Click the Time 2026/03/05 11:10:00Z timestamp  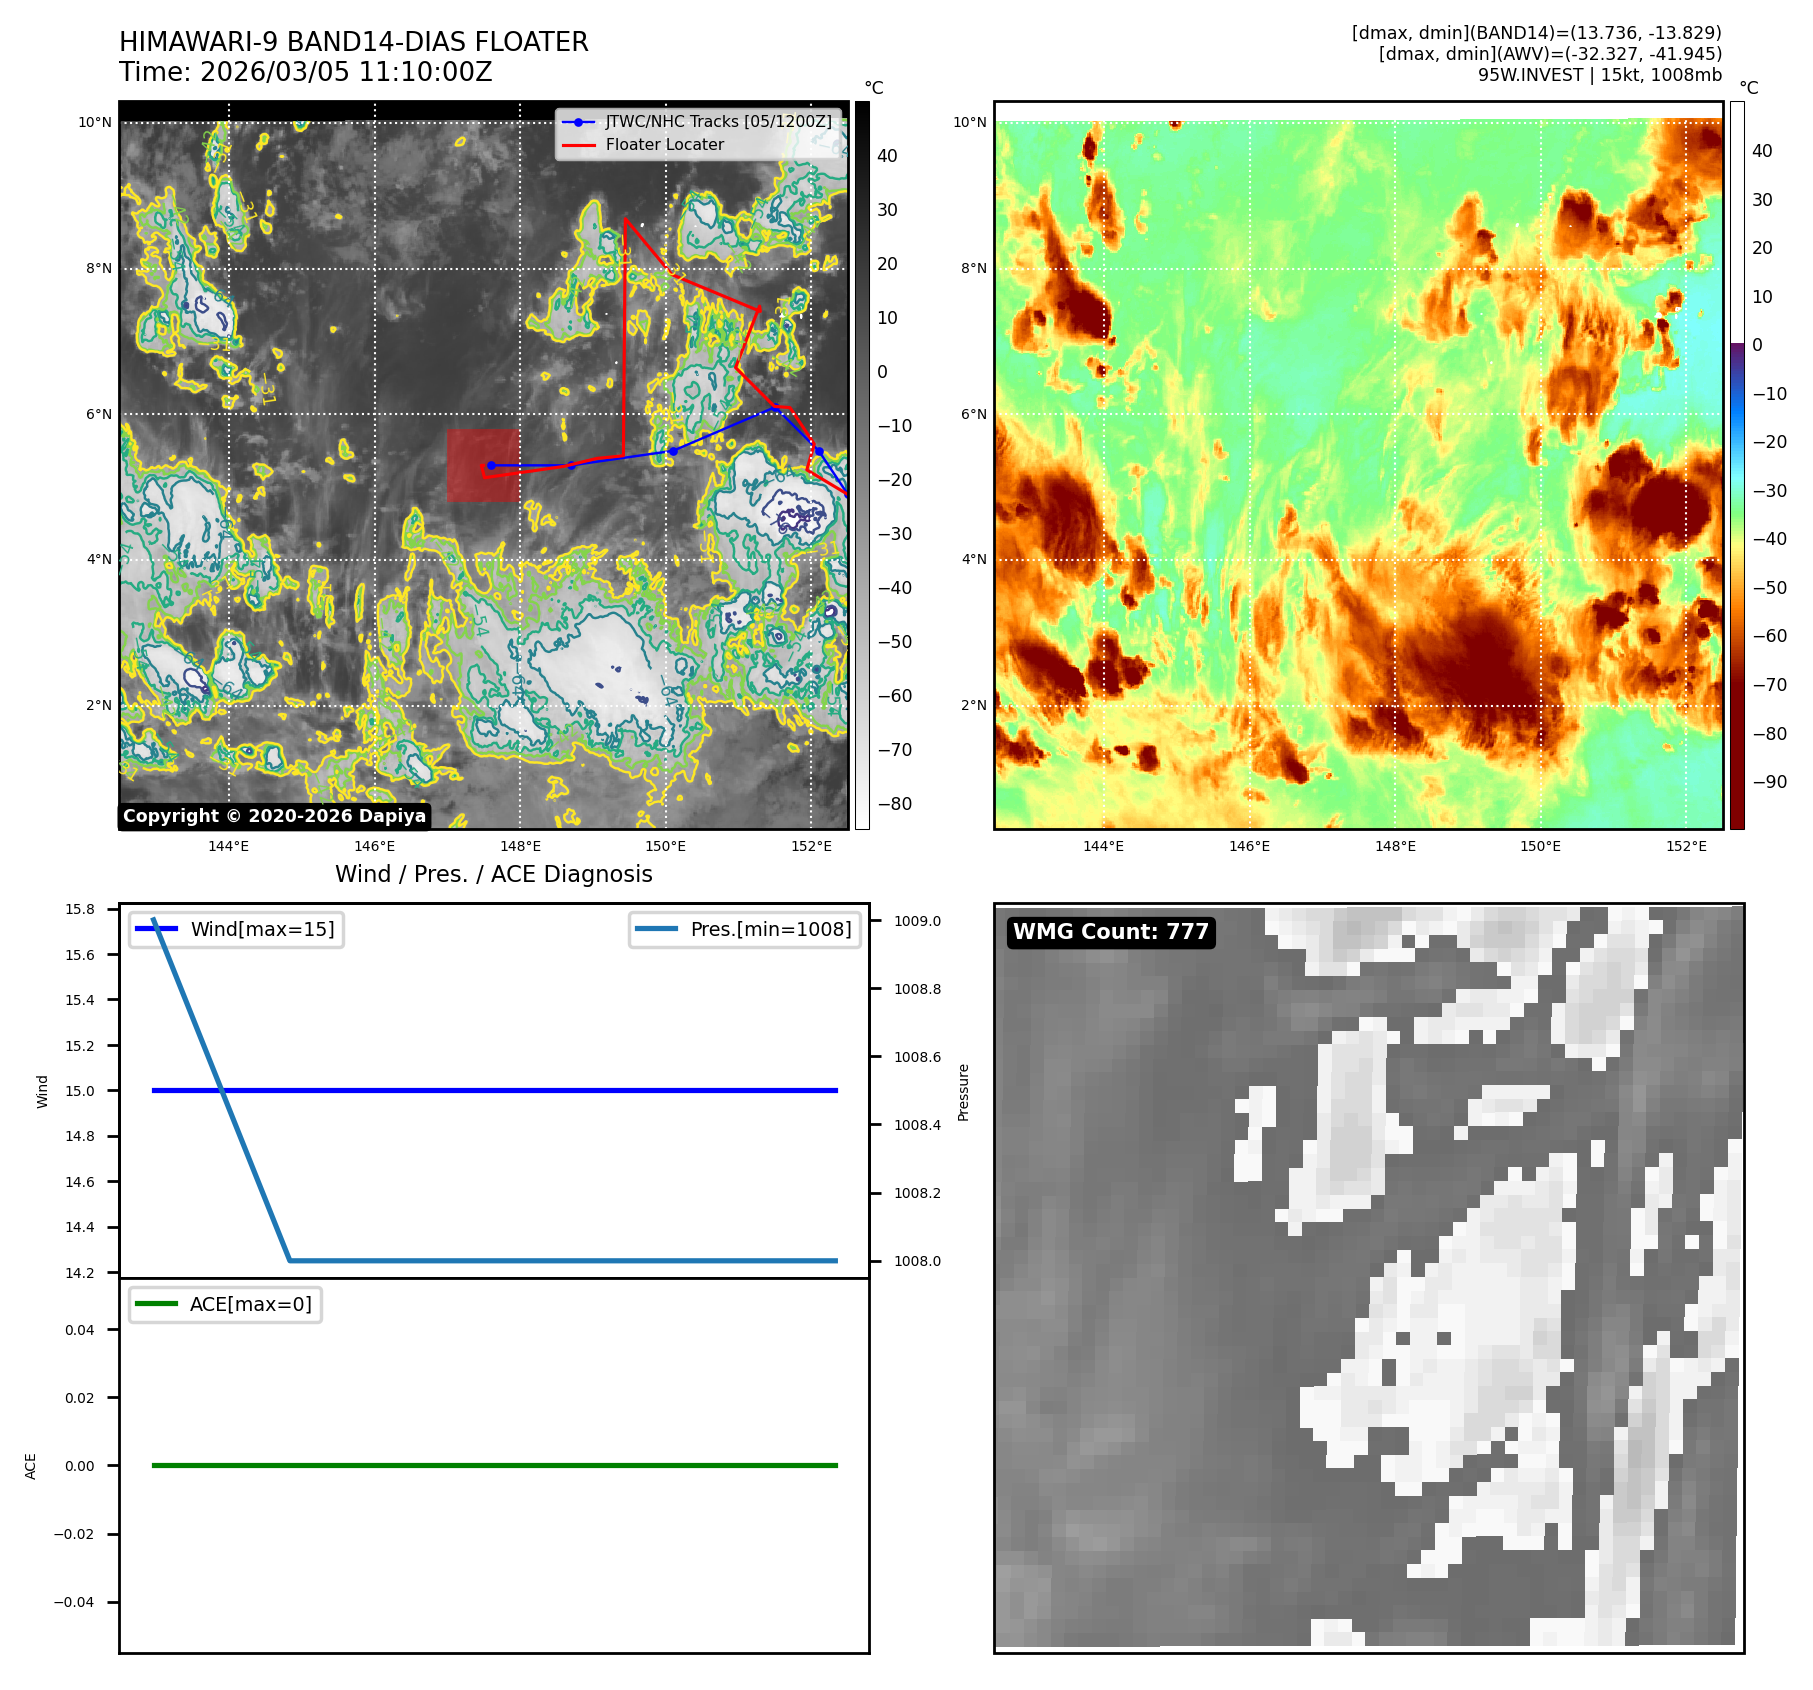pyautogui.click(x=306, y=72)
